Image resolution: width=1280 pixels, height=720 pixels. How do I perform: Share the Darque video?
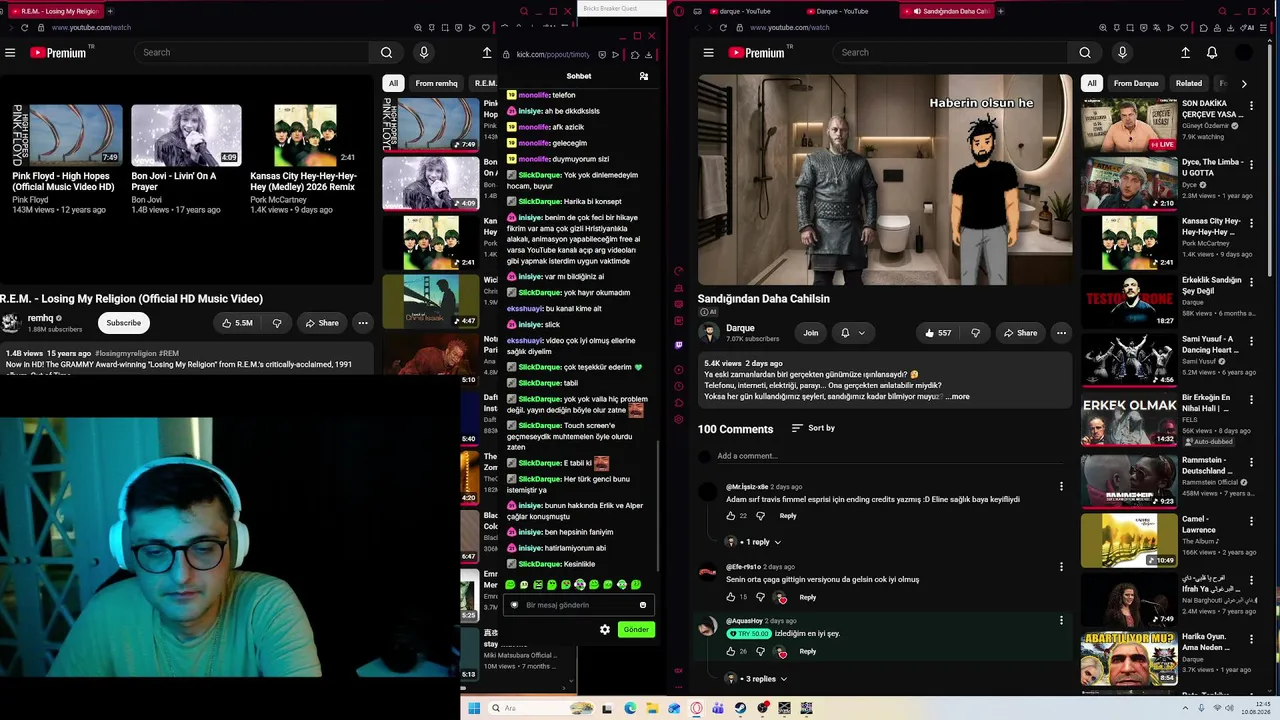pos(1020,333)
